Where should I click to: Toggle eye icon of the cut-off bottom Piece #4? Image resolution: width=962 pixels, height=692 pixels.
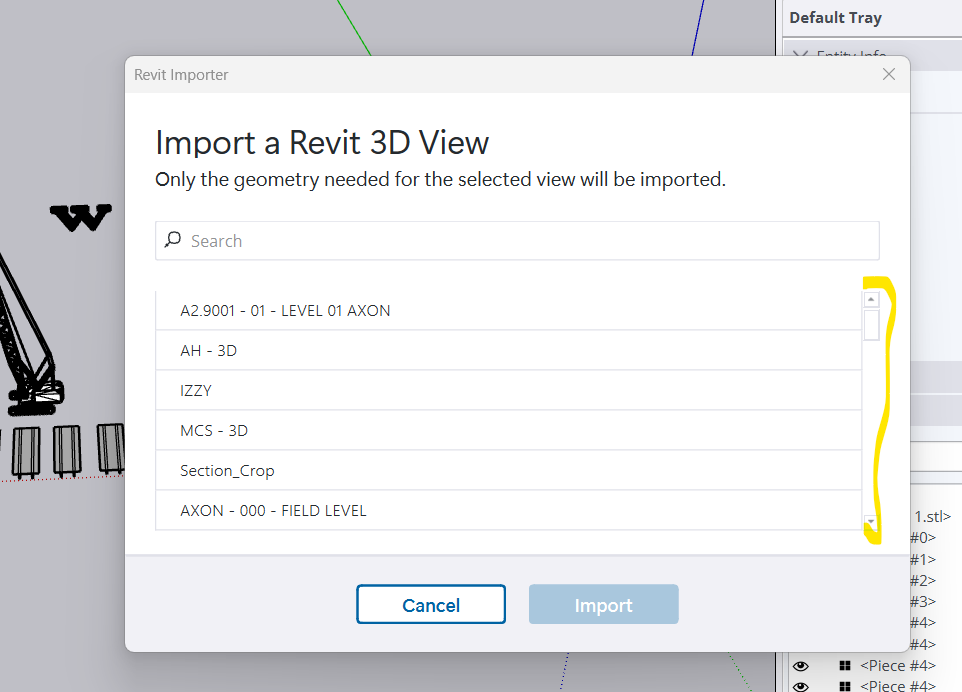coord(801,686)
